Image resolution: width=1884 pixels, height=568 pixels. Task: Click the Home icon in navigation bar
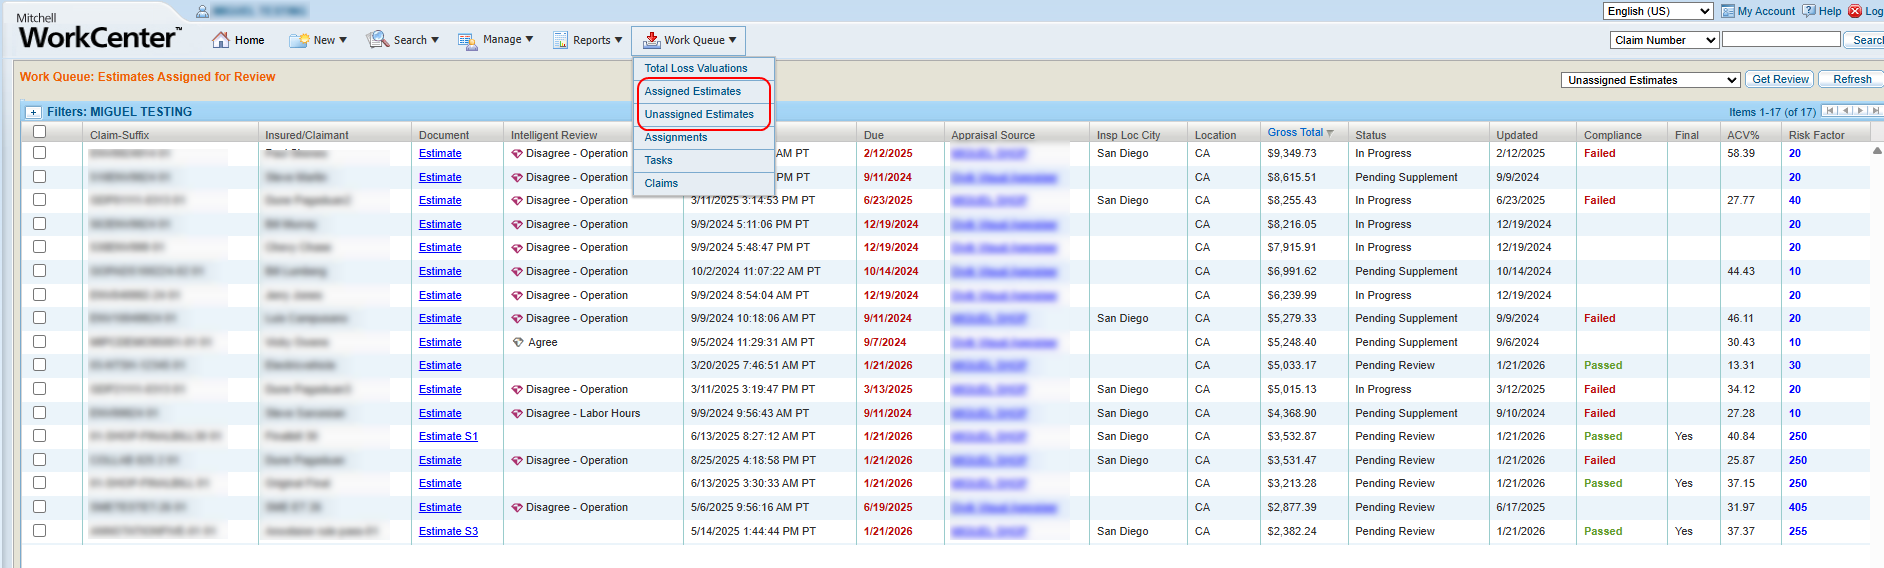click(x=221, y=40)
